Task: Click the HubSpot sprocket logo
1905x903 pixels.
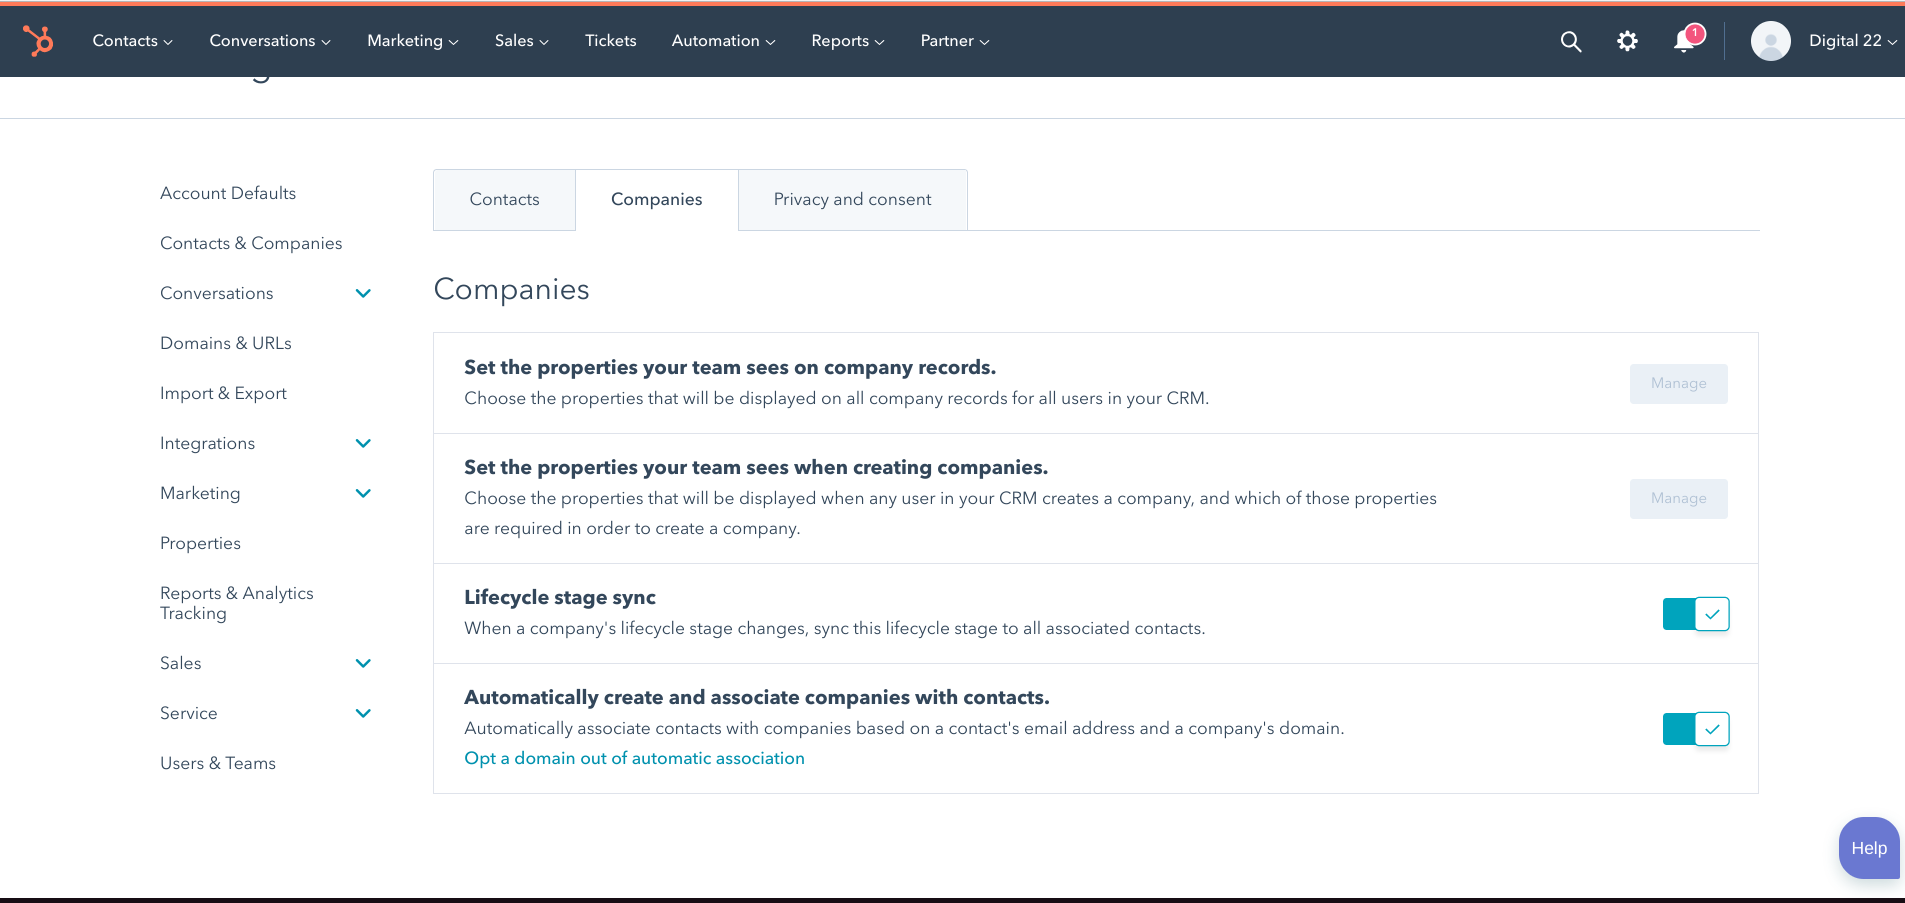Action: 38,41
